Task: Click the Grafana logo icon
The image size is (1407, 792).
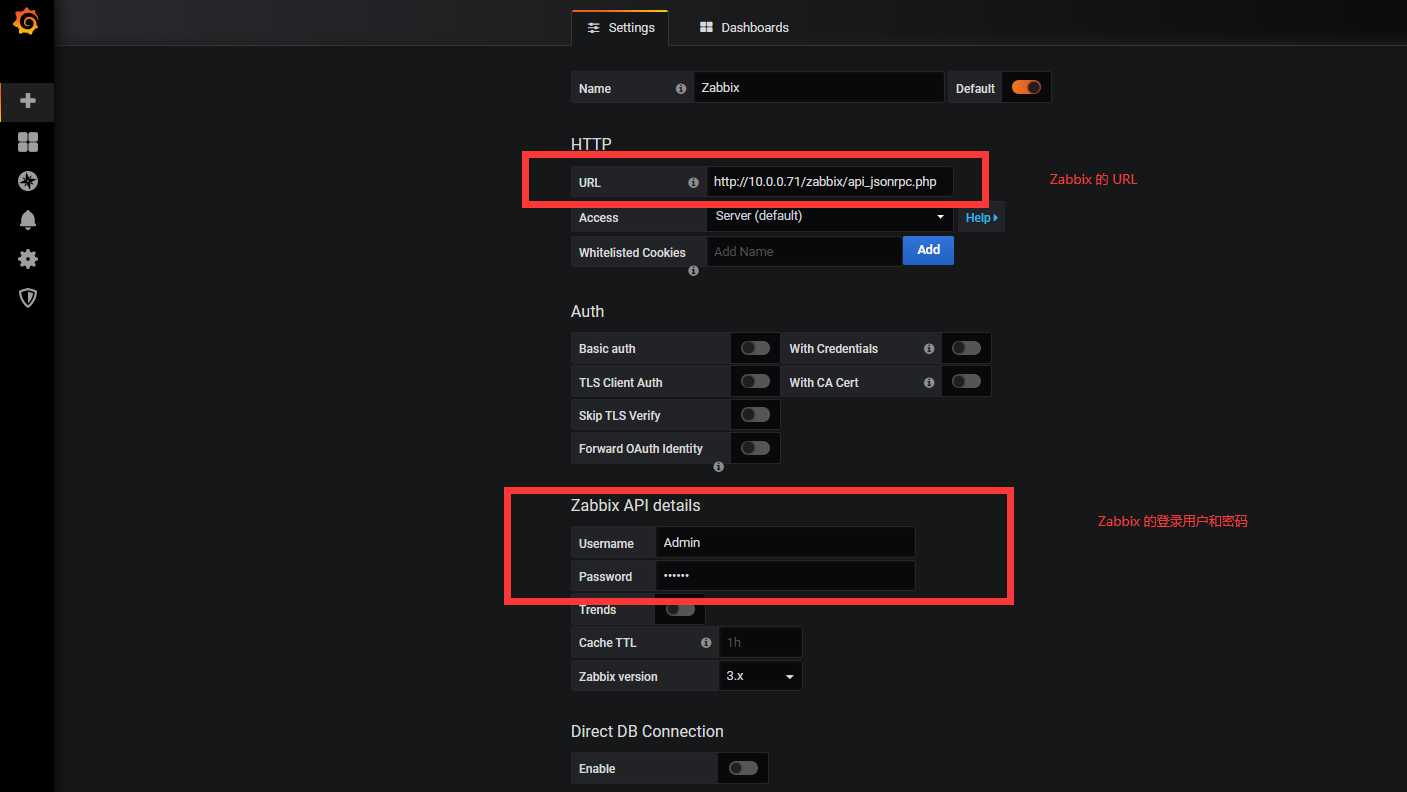Action: (x=27, y=22)
